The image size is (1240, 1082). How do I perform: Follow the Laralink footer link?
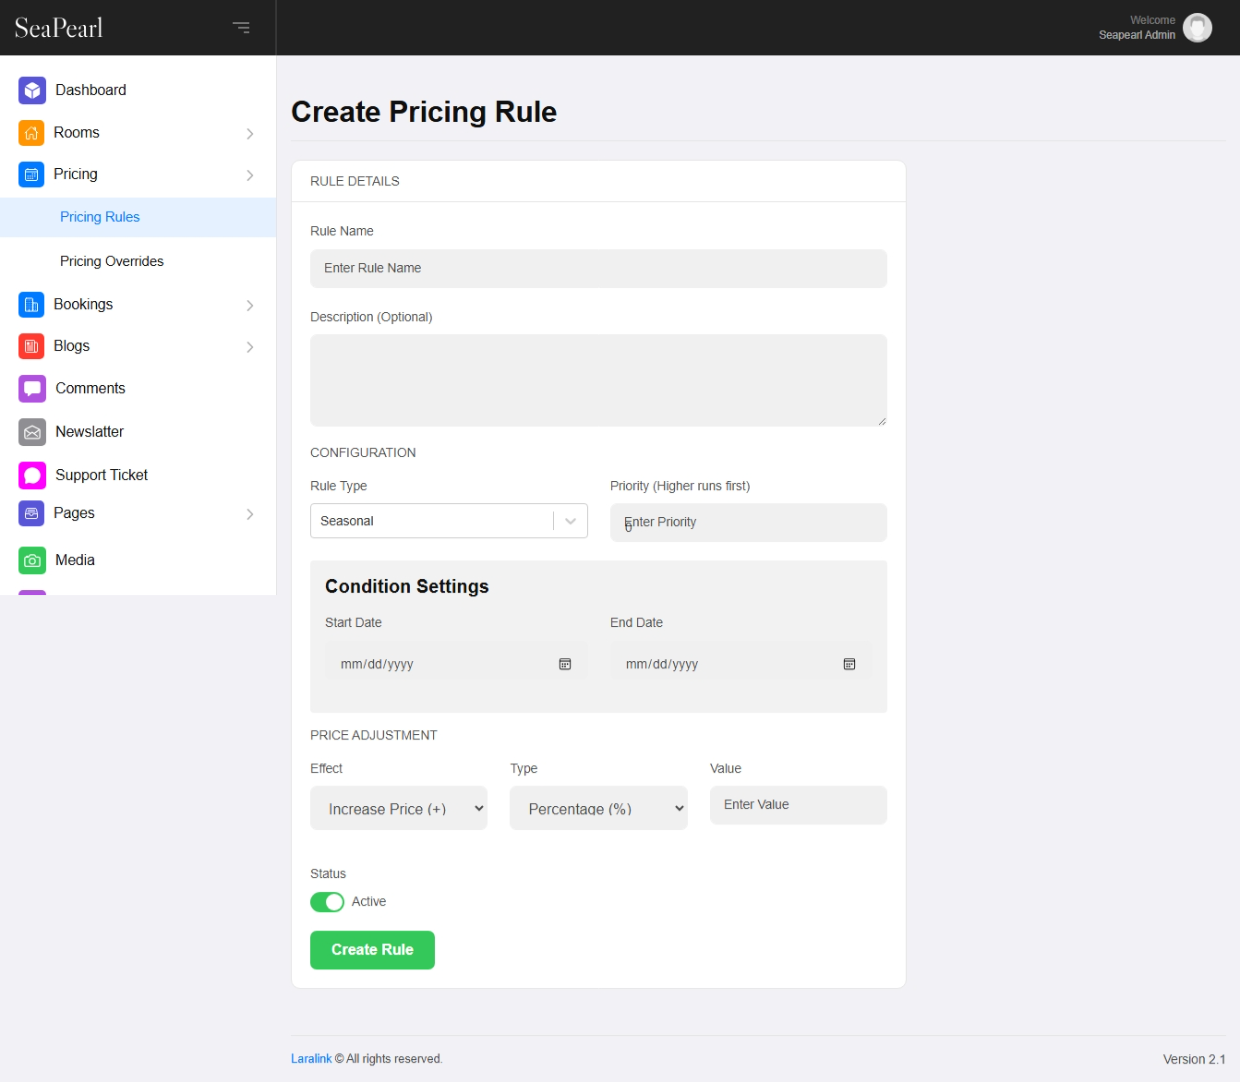311,1059
